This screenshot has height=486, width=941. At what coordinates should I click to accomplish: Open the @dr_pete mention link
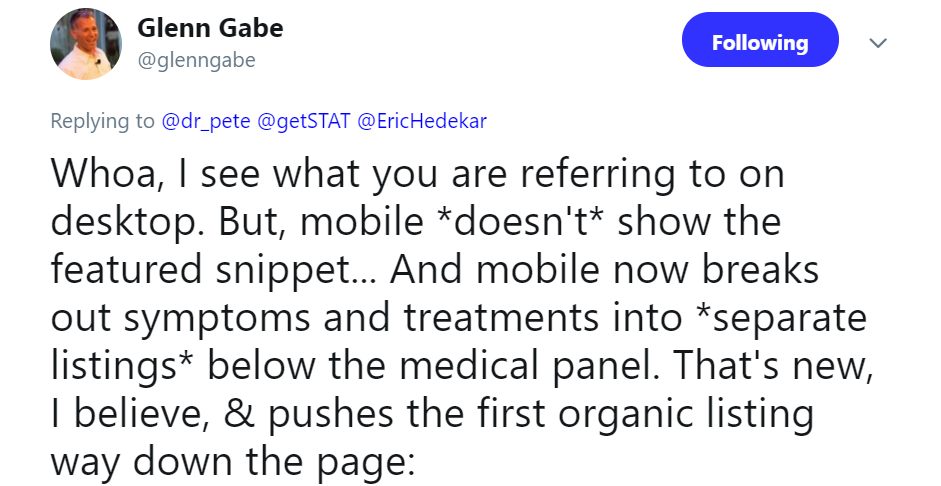pyautogui.click(x=206, y=121)
